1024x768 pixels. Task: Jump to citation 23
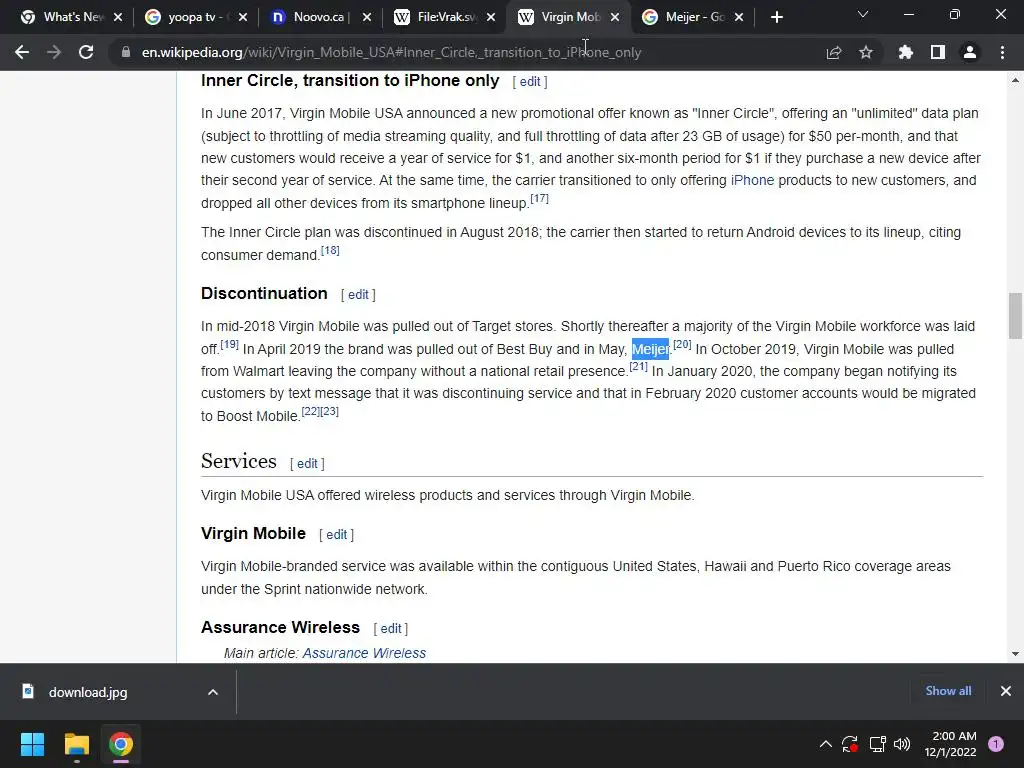(x=330, y=411)
